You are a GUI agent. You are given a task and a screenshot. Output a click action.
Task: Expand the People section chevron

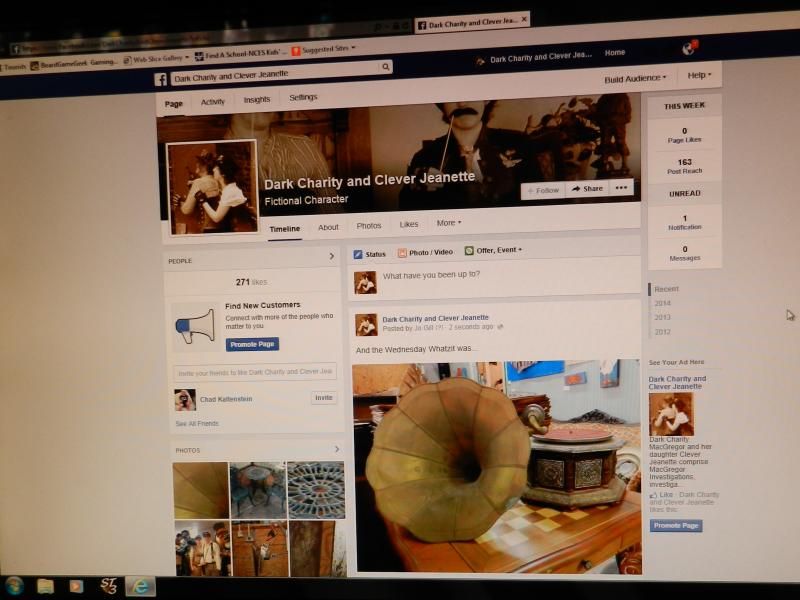(332, 256)
